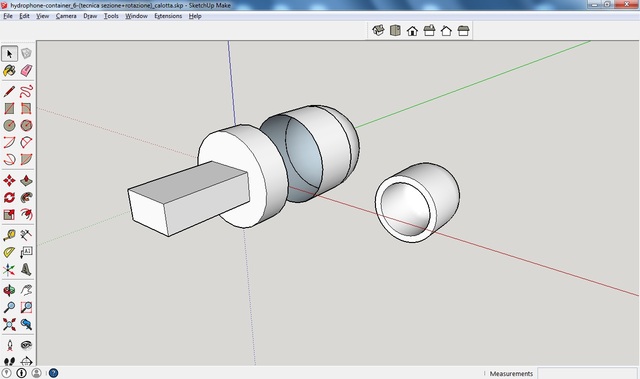Activate the Protractor tool

pos(9,252)
